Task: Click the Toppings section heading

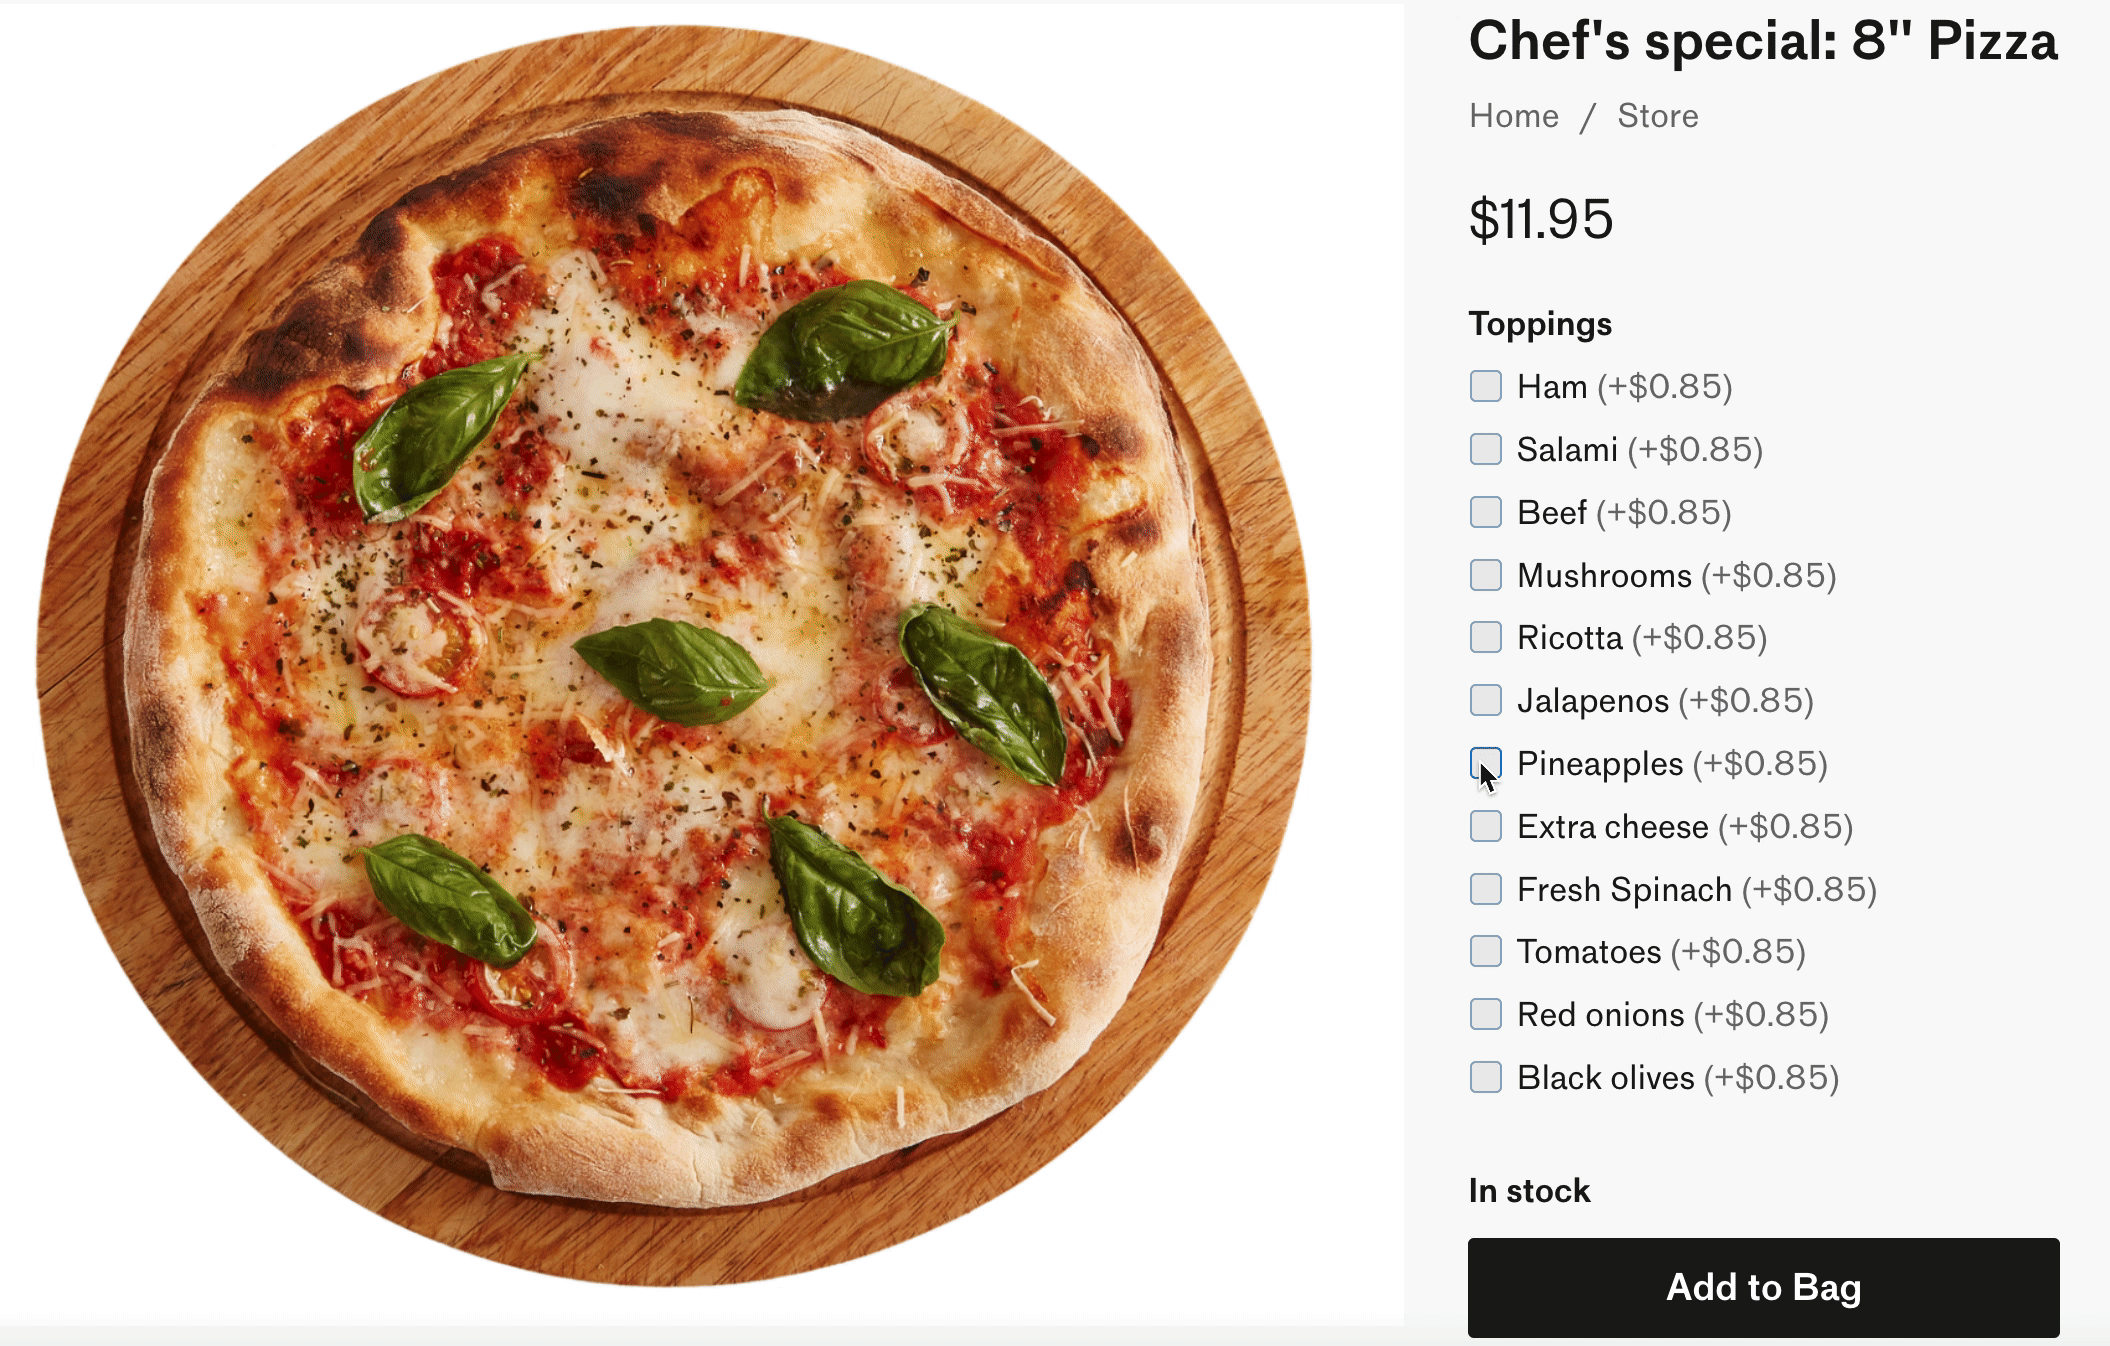Action: pos(1541,323)
